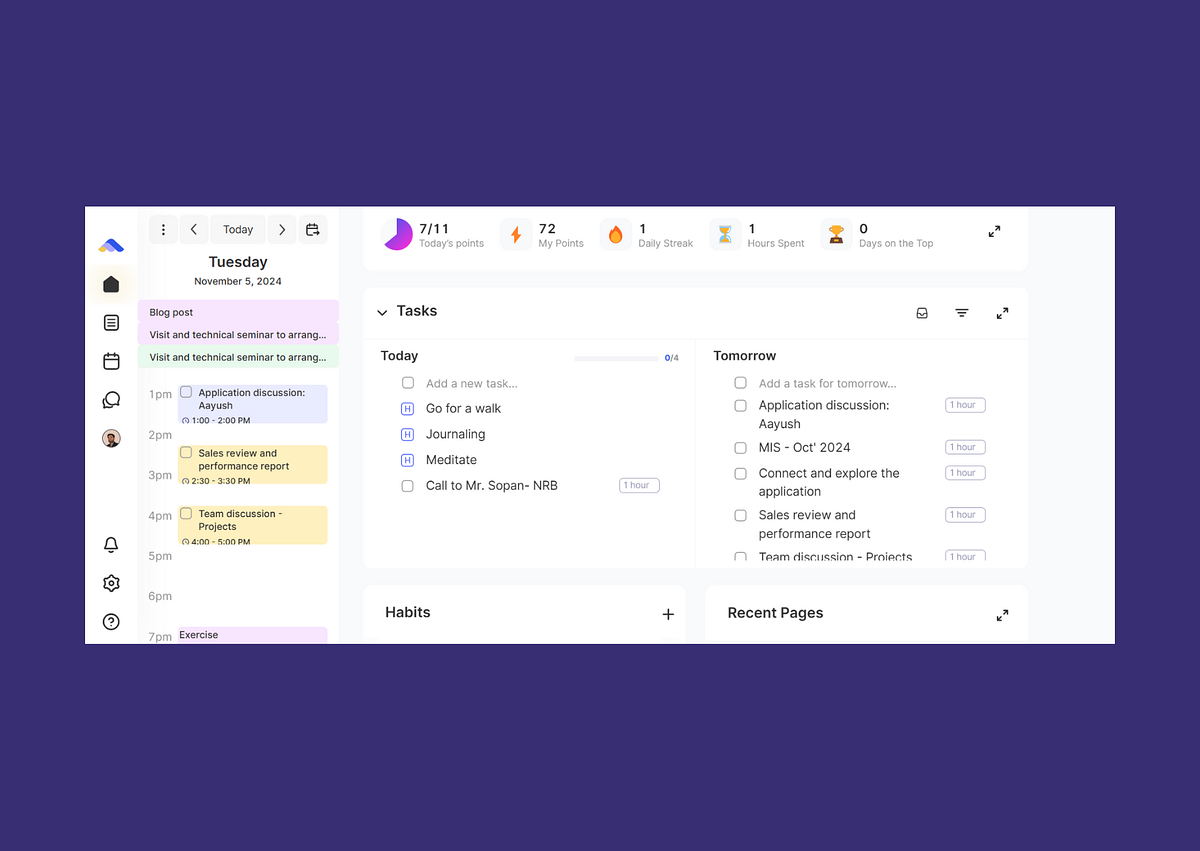Open 1 hour tag on Connect and explore
The width and height of the screenshot is (1200, 851).
965,473
